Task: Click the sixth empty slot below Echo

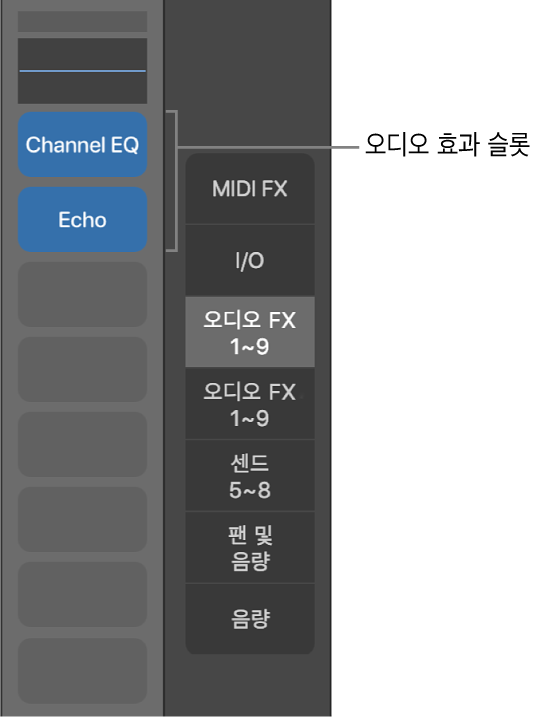Action: pyautogui.click(x=82, y=671)
